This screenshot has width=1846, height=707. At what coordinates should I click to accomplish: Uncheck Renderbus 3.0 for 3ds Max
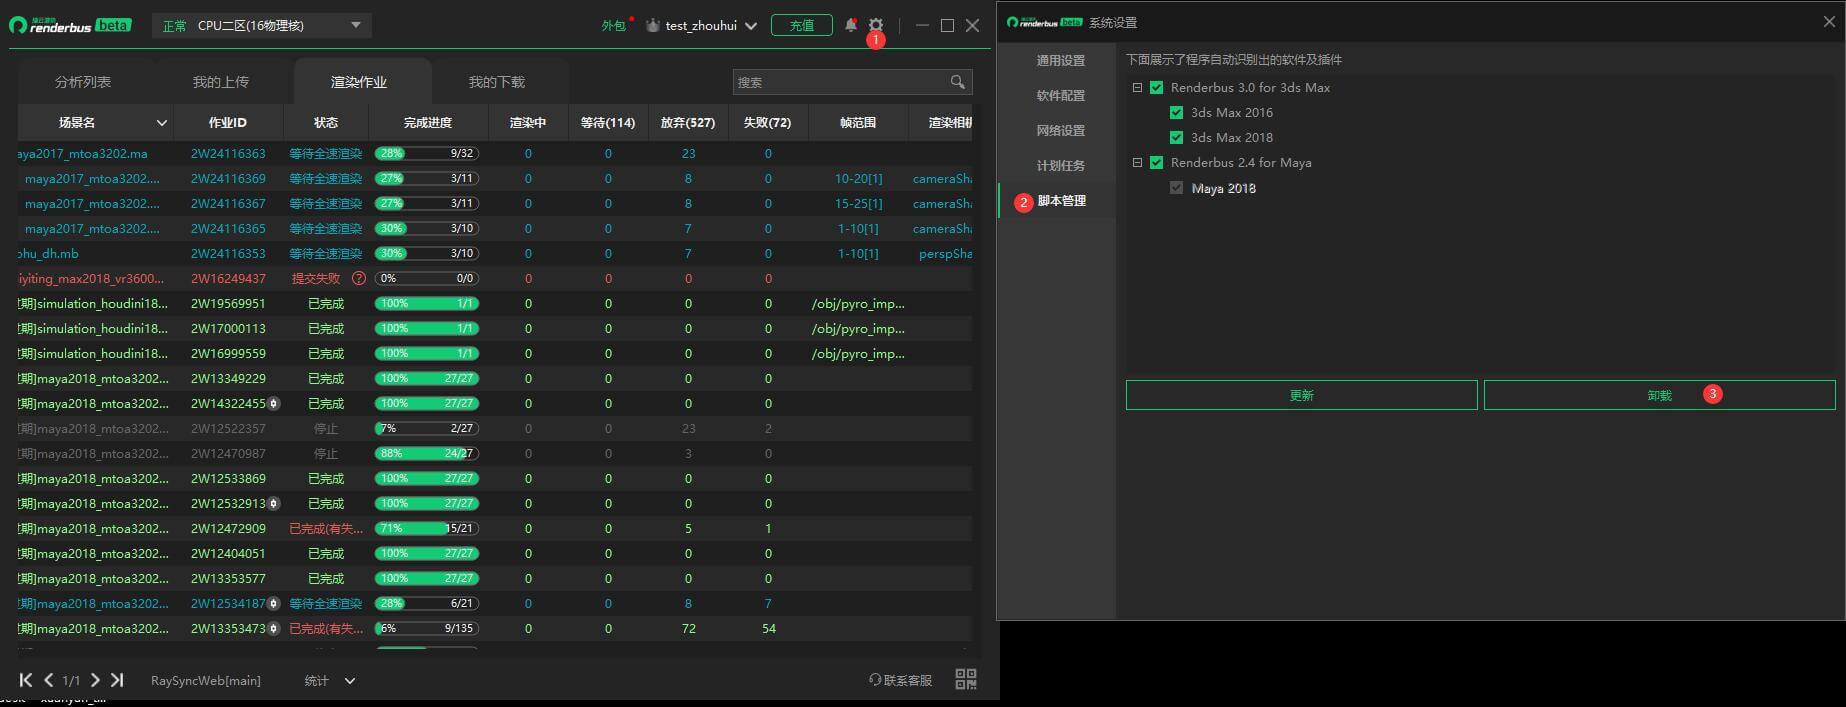click(1157, 88)
